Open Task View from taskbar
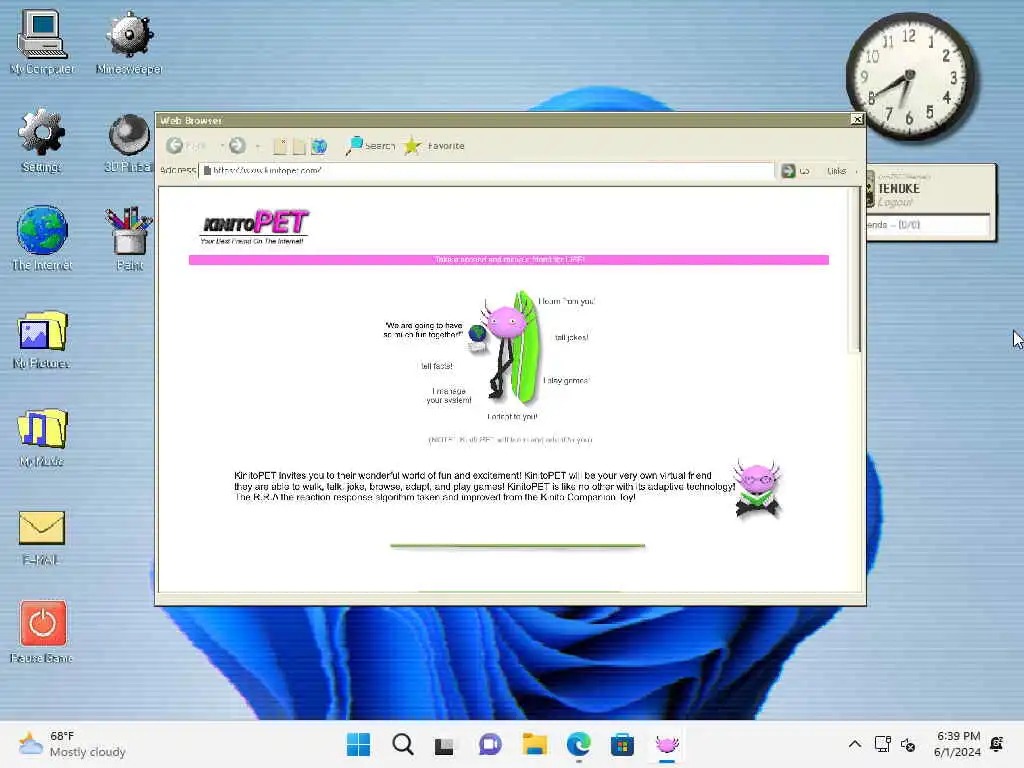1024x768 pixels. 445,745
